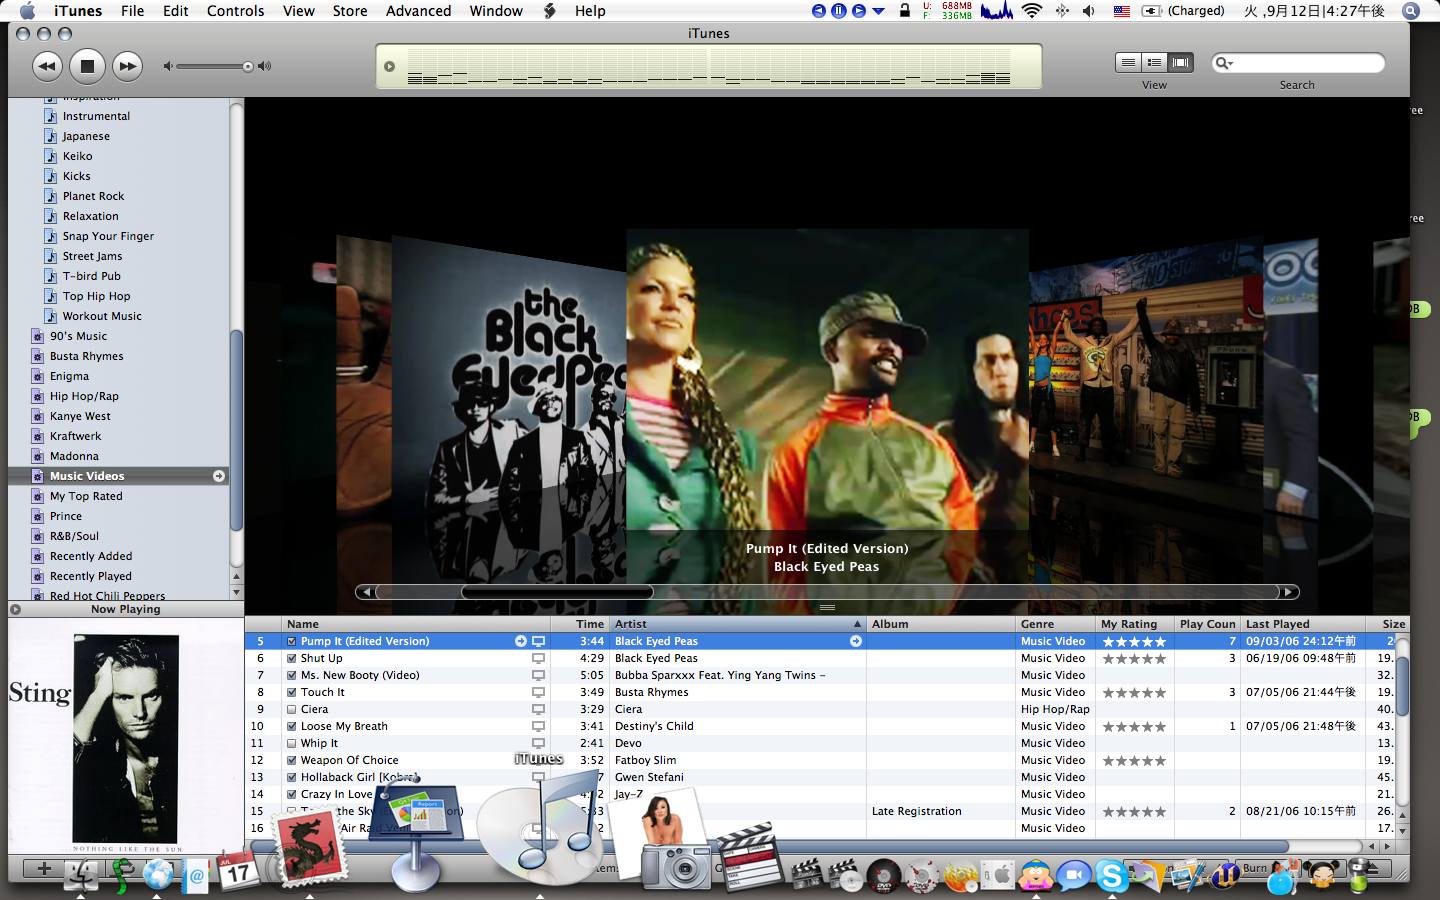Image resolution: width=1440 pixels, height=900 pixels.
Task: Open the Store menu
Action: pyautogui.click(x=350, y=11)
